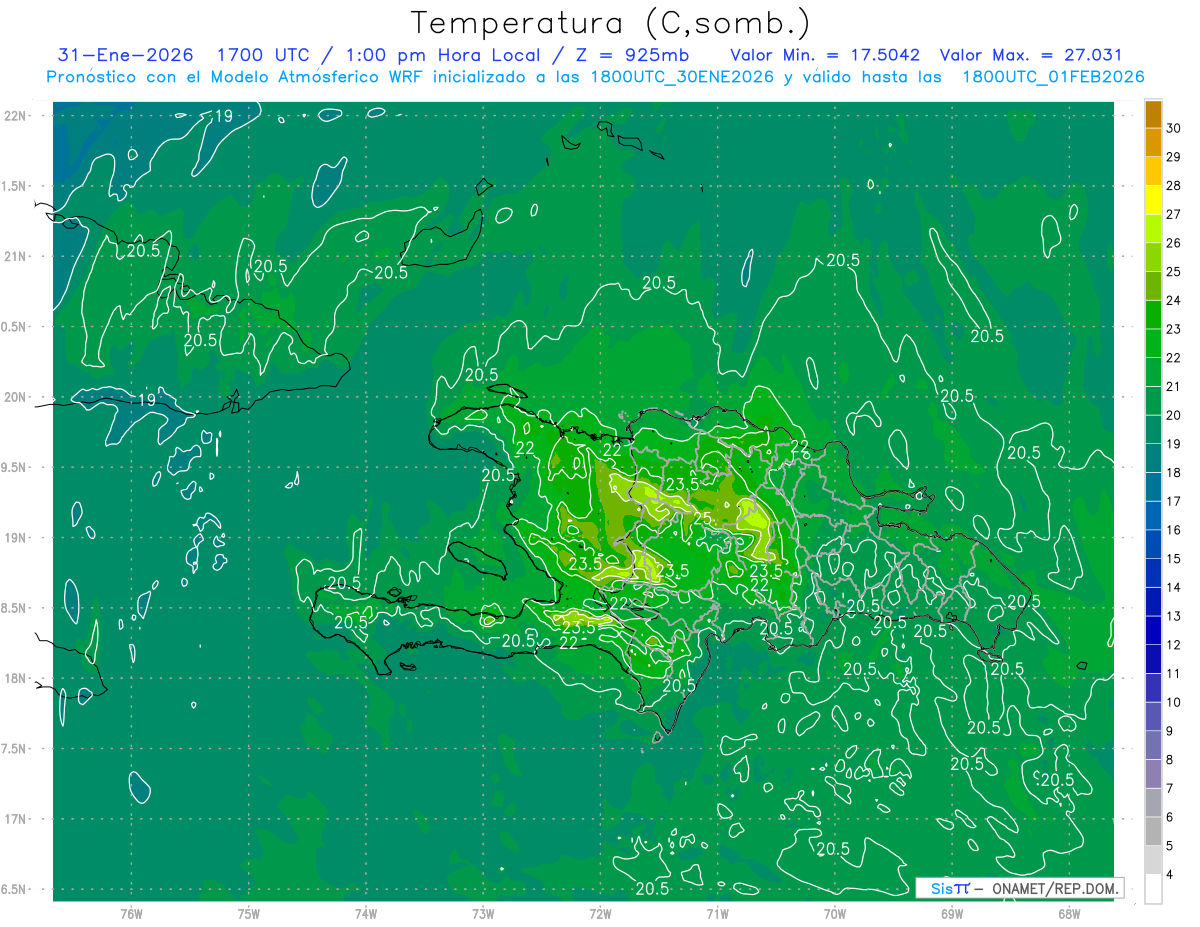The height and width of the screenshot is (927, 1200).
Task: Click the 30 value on the color scale
Action: click(1173, 127)
